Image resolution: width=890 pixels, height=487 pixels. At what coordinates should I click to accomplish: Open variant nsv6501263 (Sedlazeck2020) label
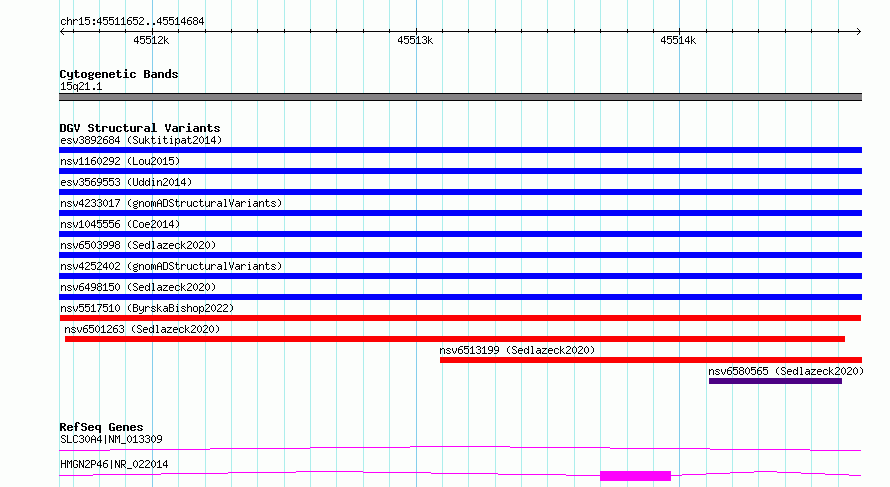click(x=142, y=329)
